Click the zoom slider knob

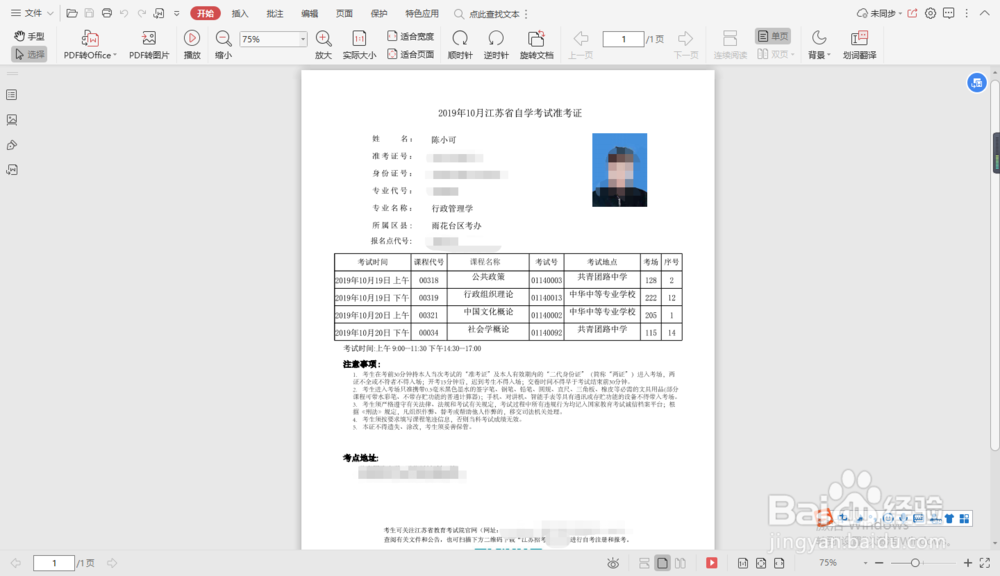(915, 563)
